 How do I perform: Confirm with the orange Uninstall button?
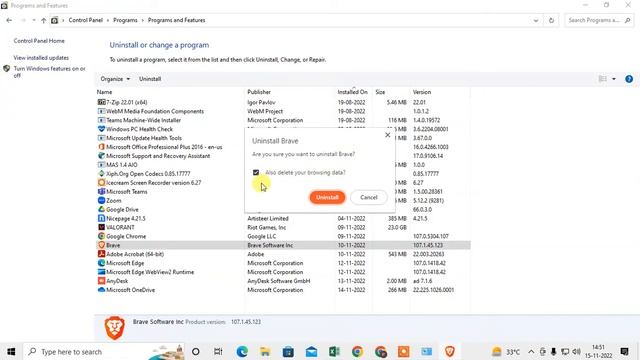tap(327, 197)
